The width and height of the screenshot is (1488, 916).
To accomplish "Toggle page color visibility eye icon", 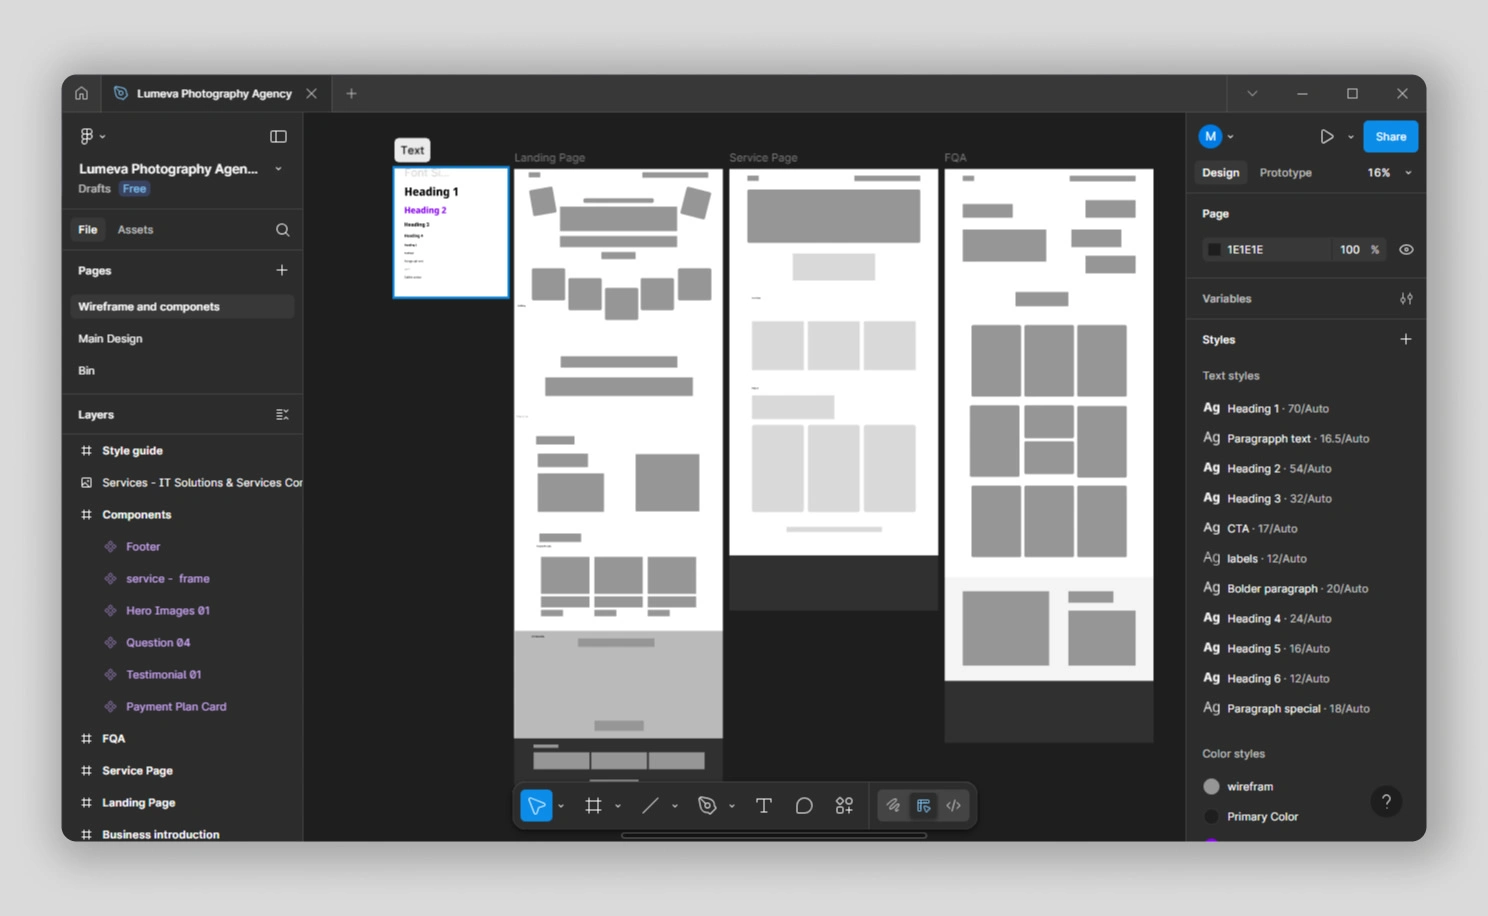I will pyautogui.click(x=1406, y=249).
